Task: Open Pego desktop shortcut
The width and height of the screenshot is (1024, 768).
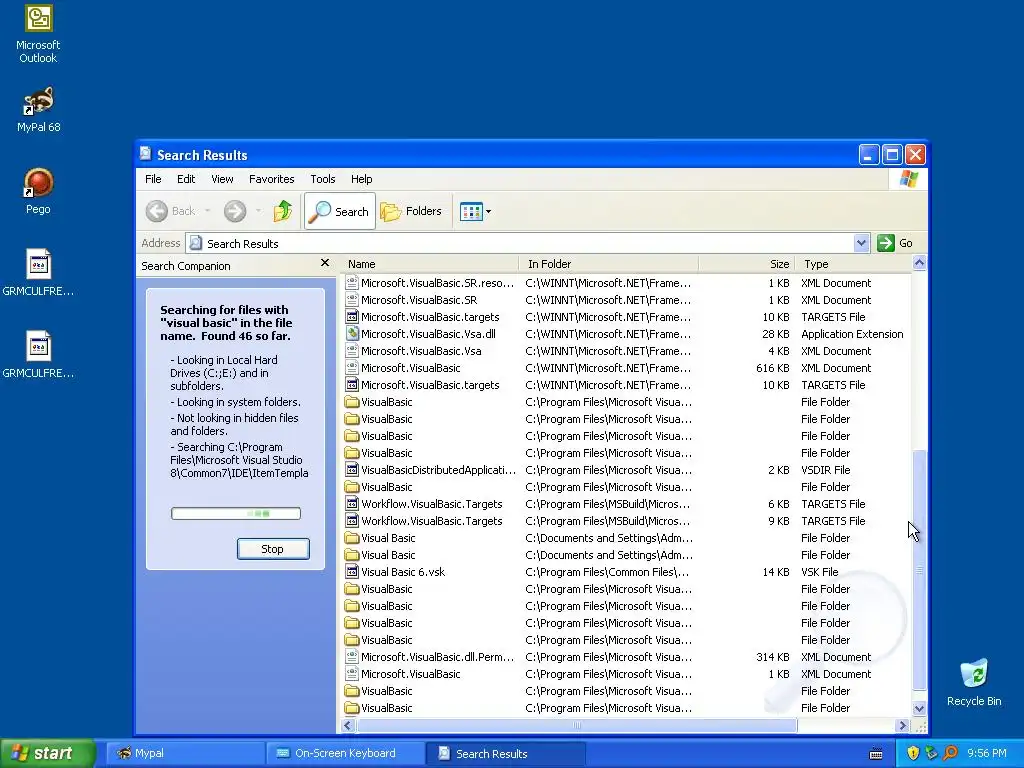Action: coord(38,191)
